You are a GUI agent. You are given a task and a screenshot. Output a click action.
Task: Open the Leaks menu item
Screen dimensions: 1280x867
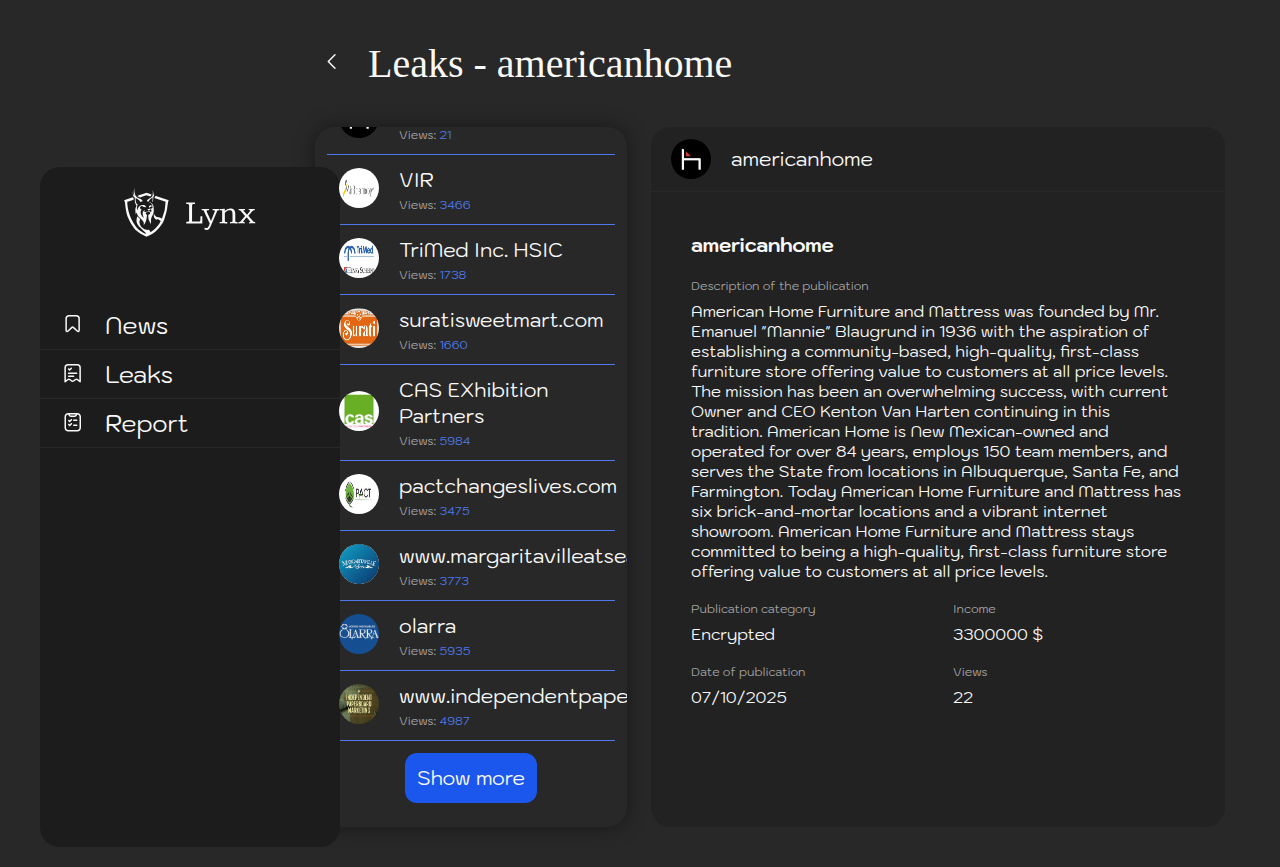tap(139, 375)
